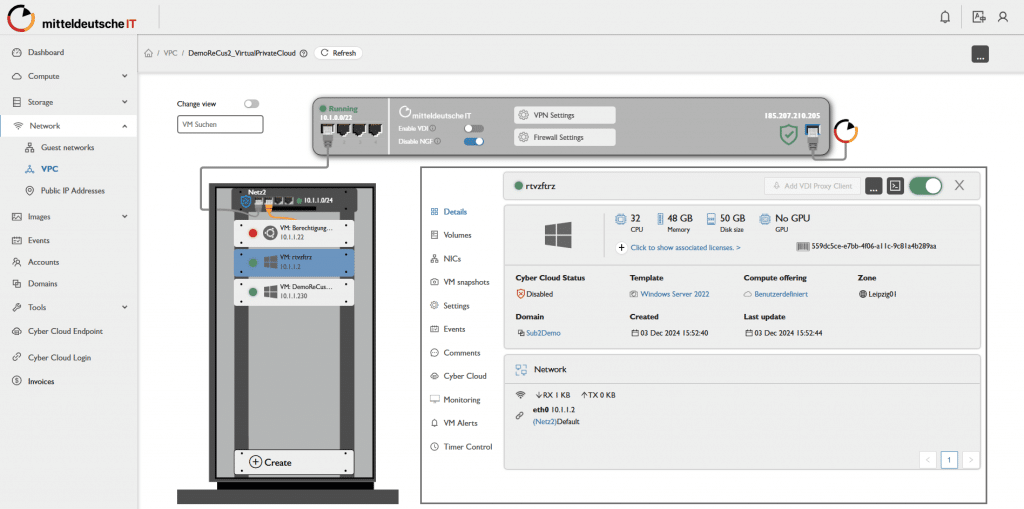
Task: Open the language translation icon
Action: click(978, 18)
